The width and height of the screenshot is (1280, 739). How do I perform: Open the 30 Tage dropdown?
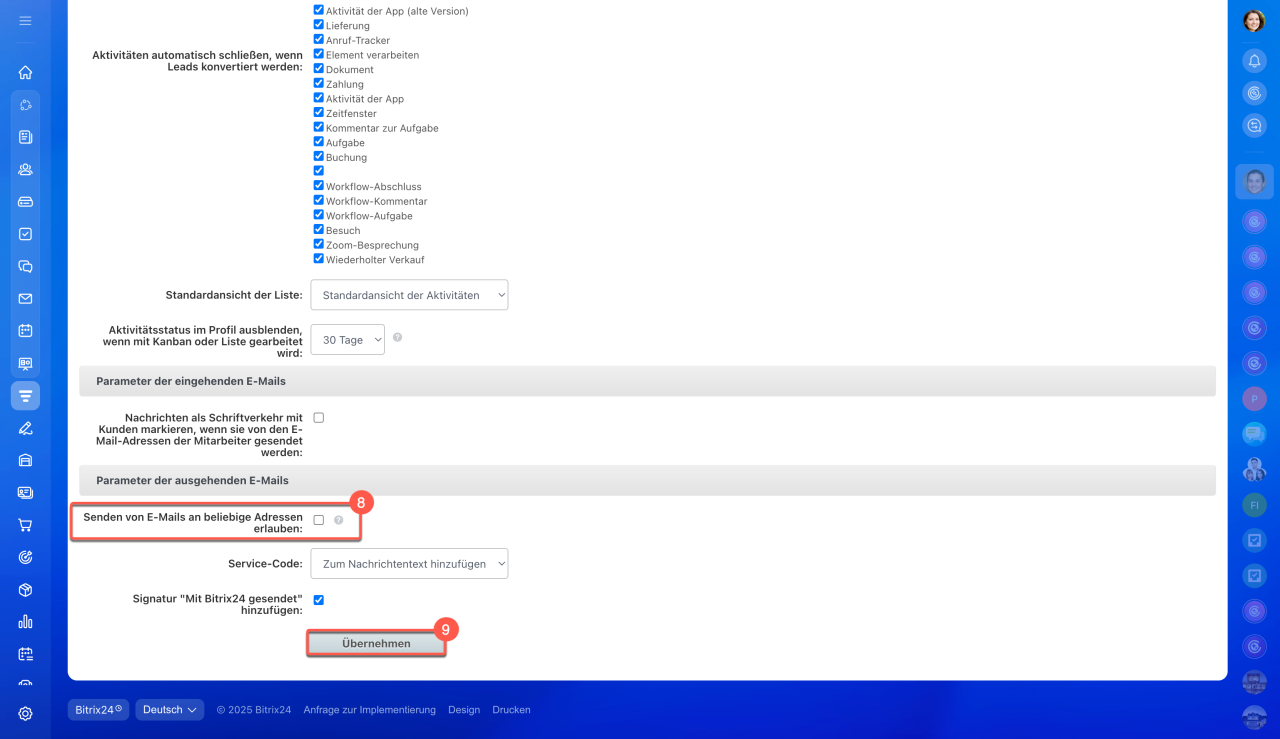348,339
